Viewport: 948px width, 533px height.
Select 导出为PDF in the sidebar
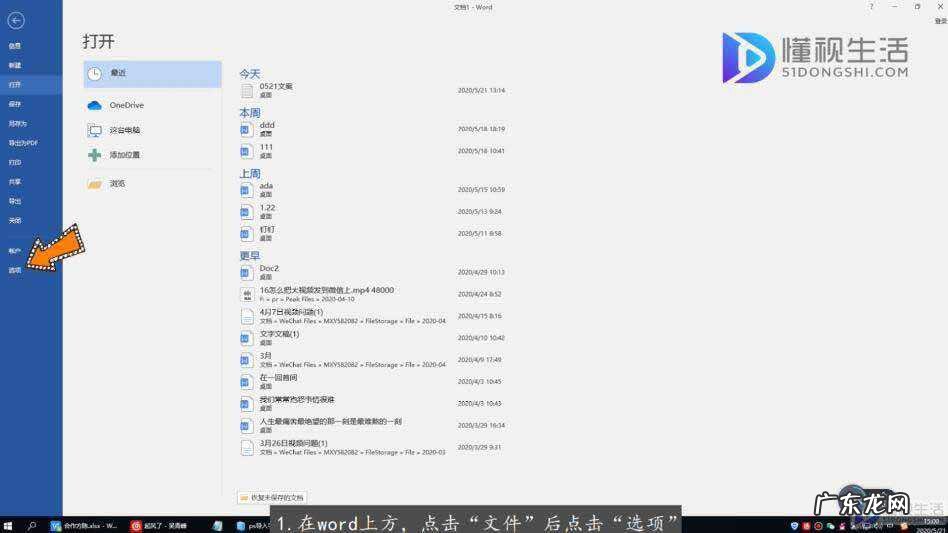(23, 143)
